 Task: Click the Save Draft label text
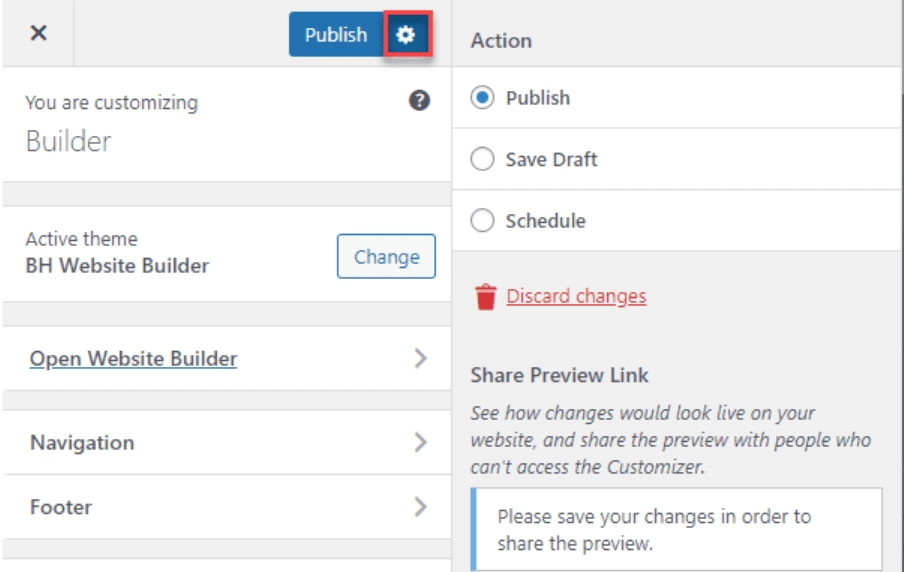(551, 159)
